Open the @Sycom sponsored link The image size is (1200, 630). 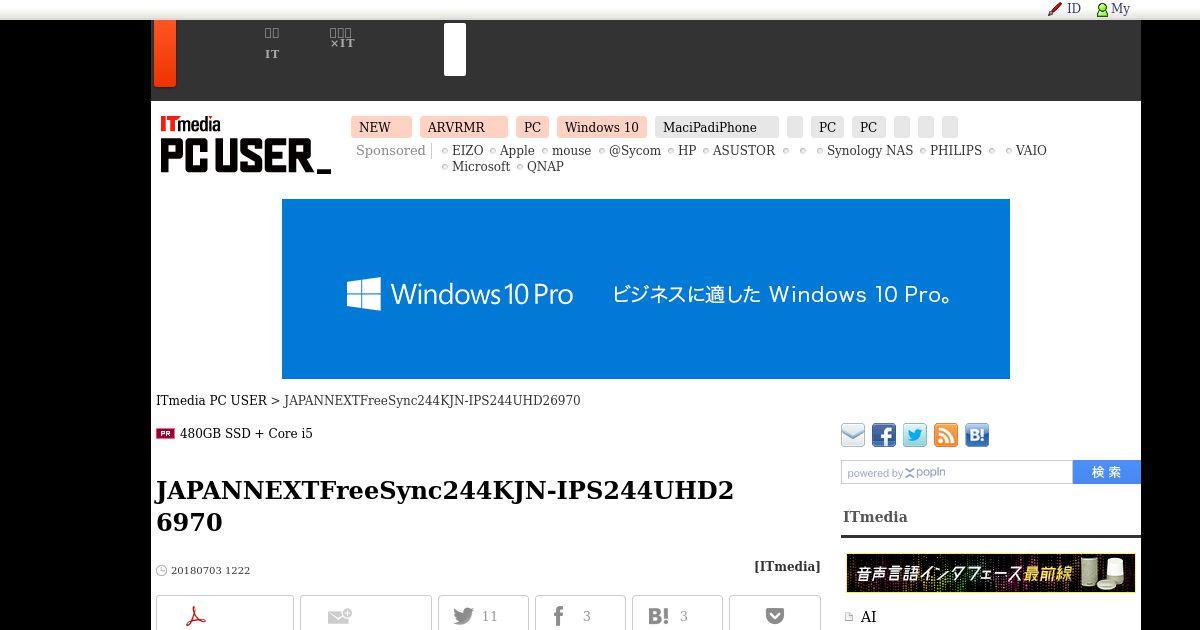[x=635, y=150]
